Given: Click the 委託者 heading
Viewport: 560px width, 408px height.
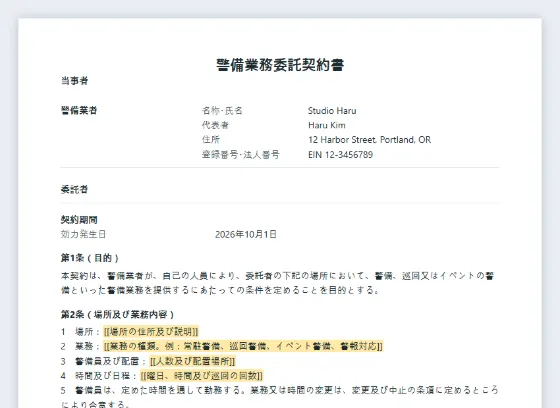Looking at the screenshot, I should click(75, 189).
